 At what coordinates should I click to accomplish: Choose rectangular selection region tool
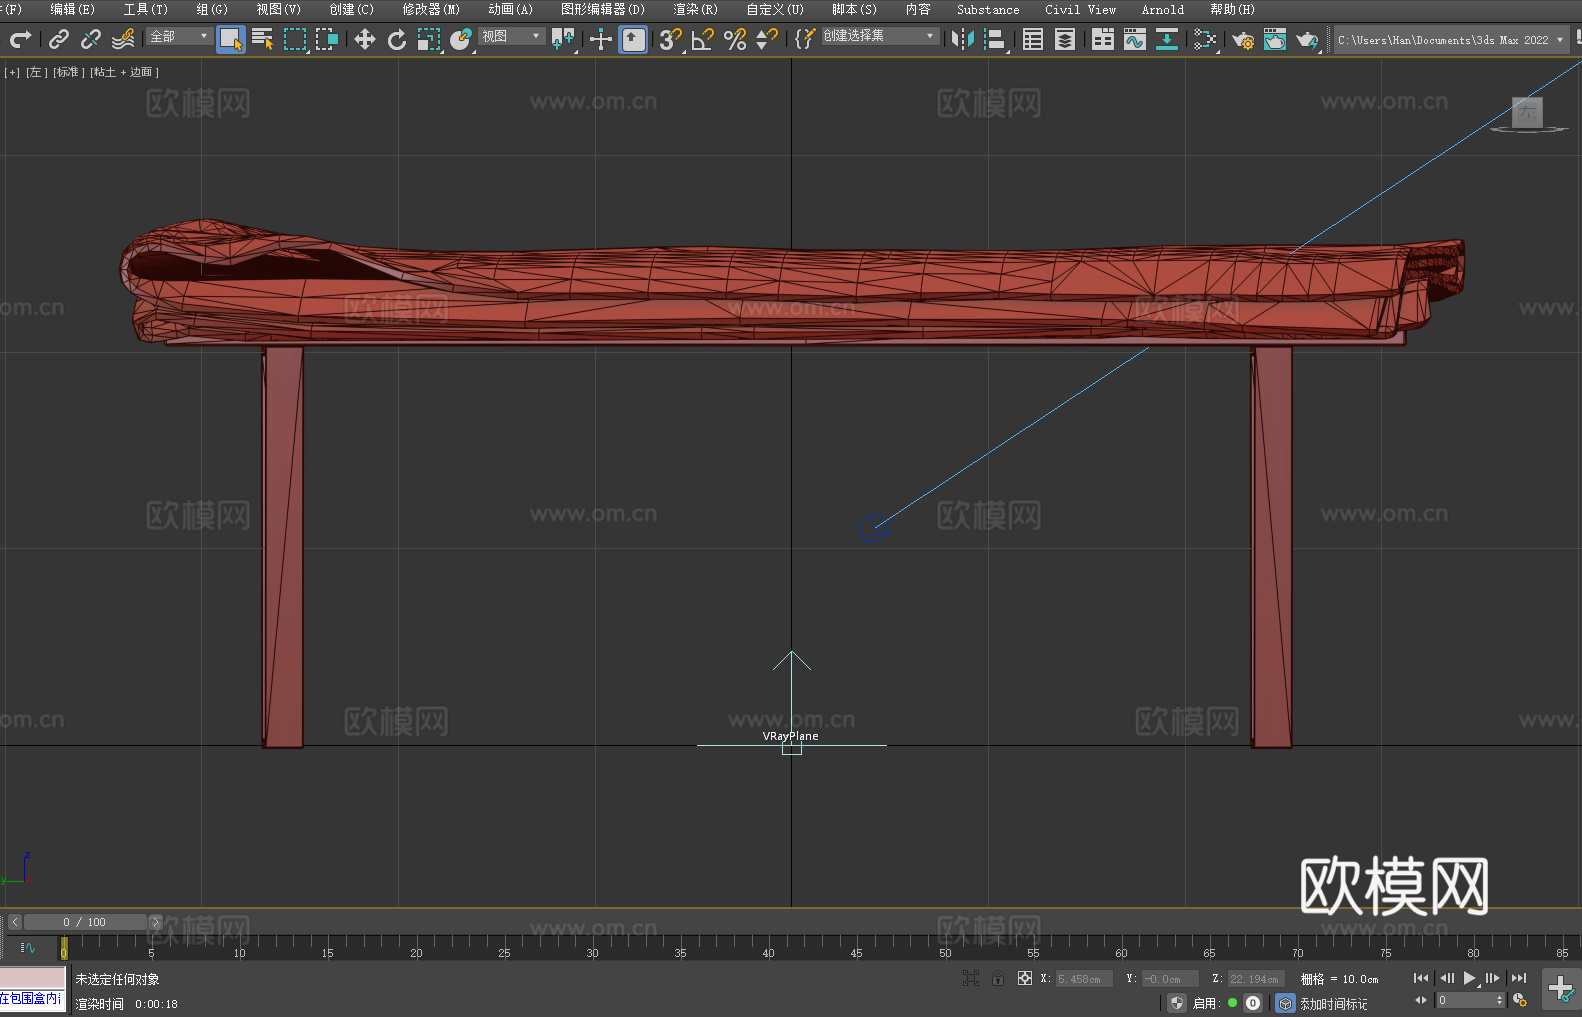coord(295,39)
